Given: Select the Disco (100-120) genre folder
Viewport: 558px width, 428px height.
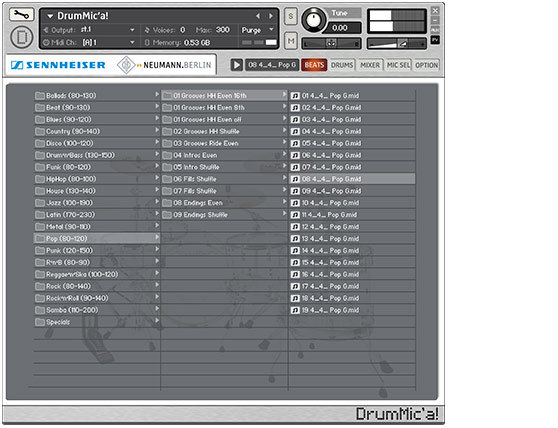Looking at the screenshot, I should 96,143.
